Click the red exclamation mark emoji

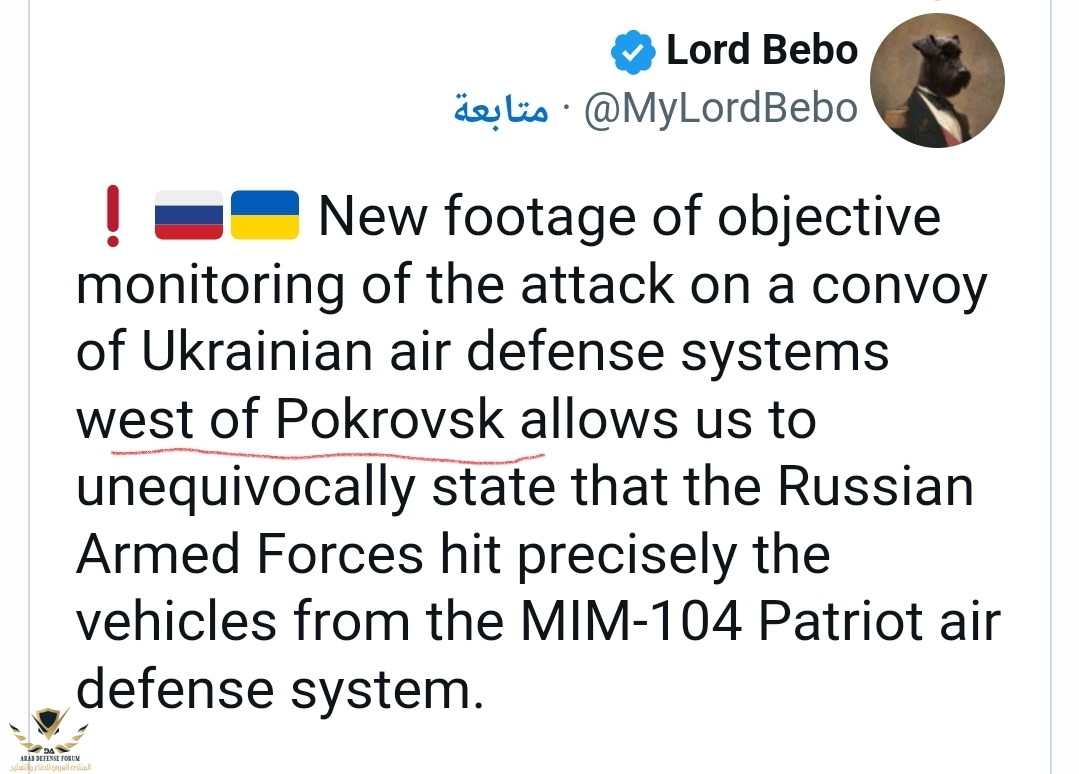tap(113, 218)
